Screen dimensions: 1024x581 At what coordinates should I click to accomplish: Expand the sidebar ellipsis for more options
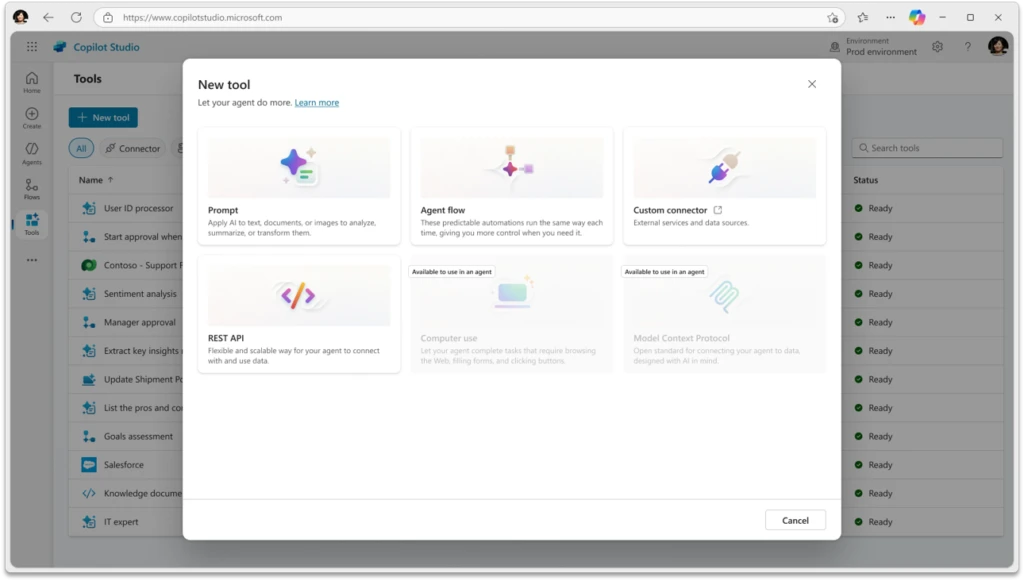31,258
